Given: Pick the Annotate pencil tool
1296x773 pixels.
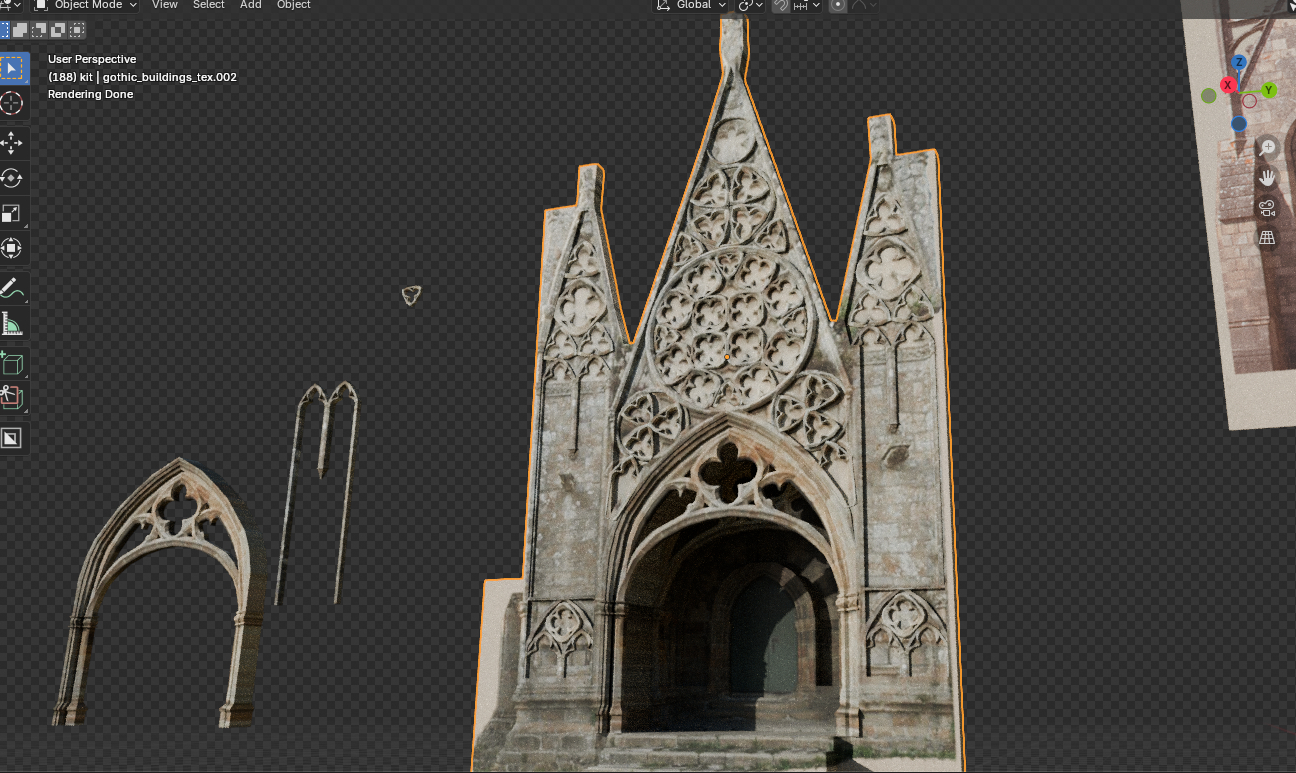Looking at the screenshot, I should click(12, 289).
